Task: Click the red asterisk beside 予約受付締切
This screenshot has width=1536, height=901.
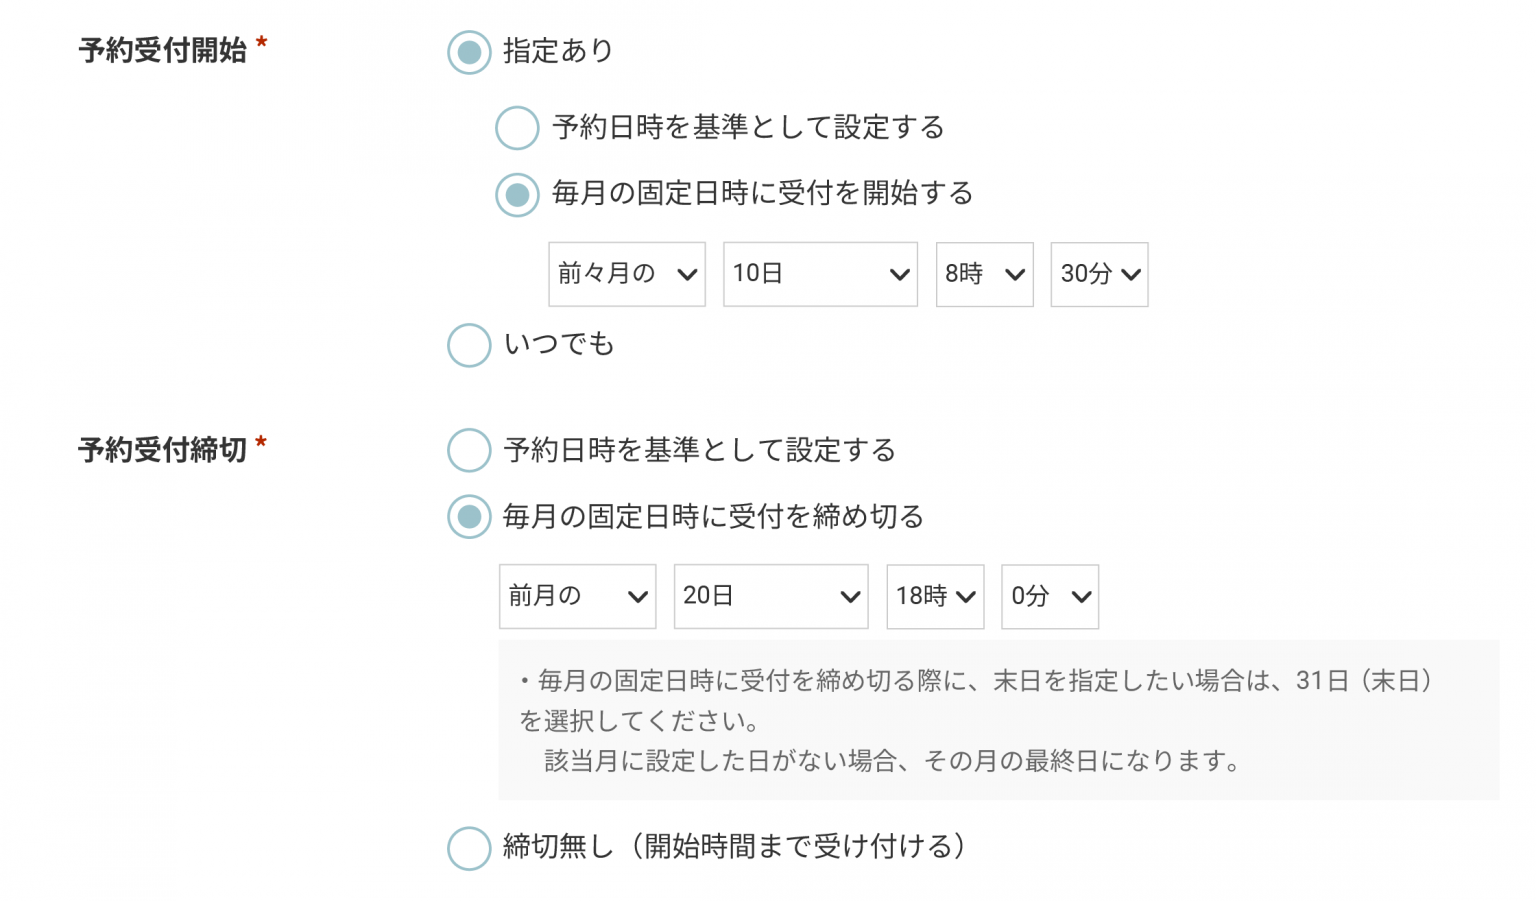Action: 261,443
